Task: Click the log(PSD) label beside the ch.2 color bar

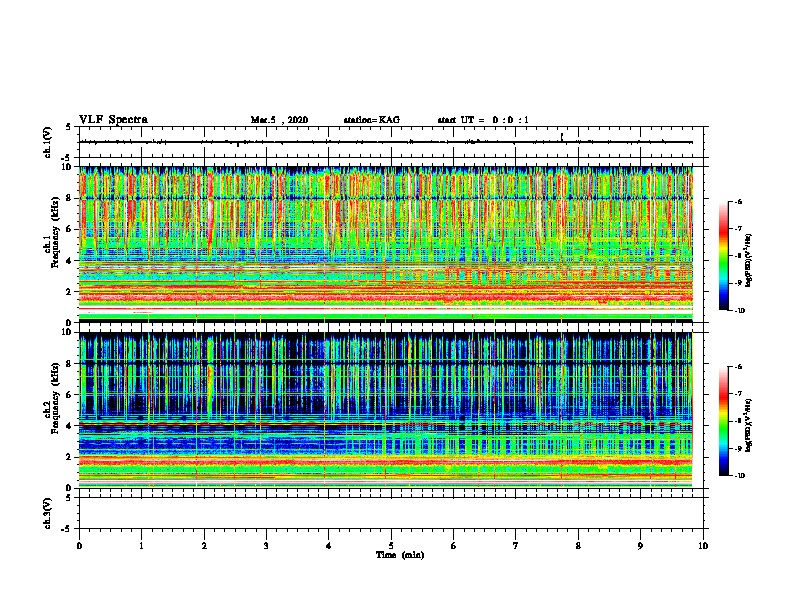Action: 749,425
